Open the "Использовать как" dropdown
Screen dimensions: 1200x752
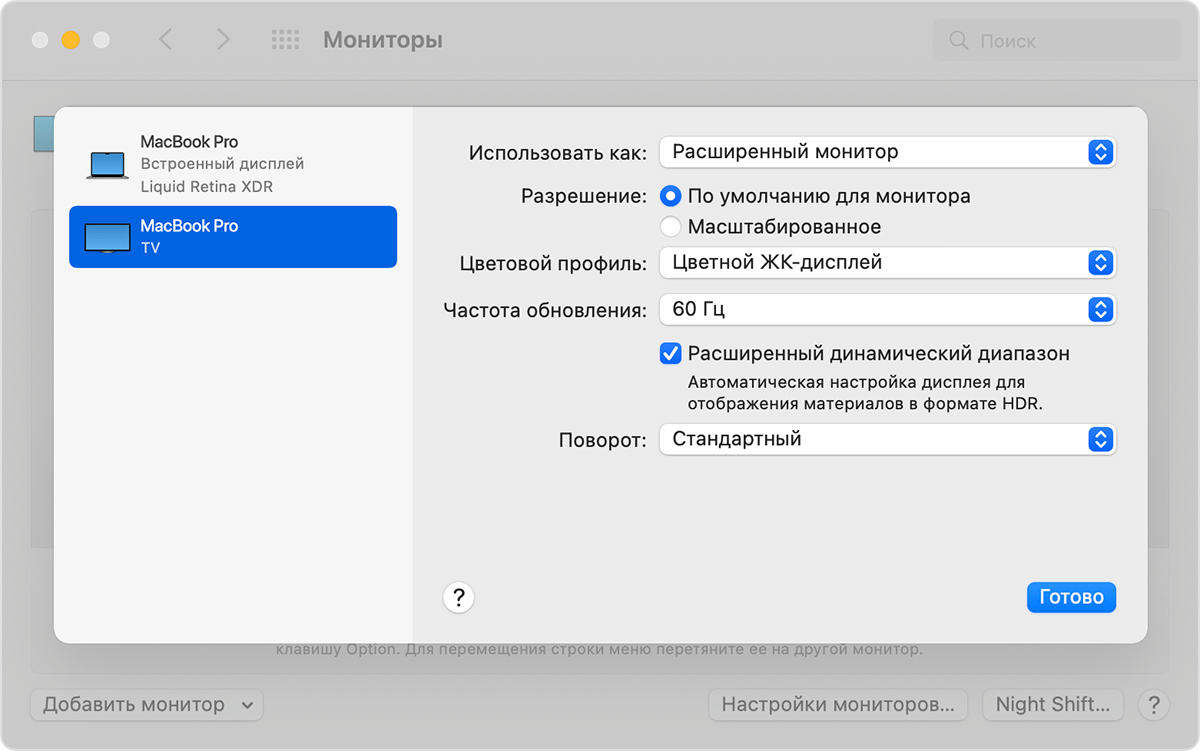pyautogui.click(x=887, y=152)
